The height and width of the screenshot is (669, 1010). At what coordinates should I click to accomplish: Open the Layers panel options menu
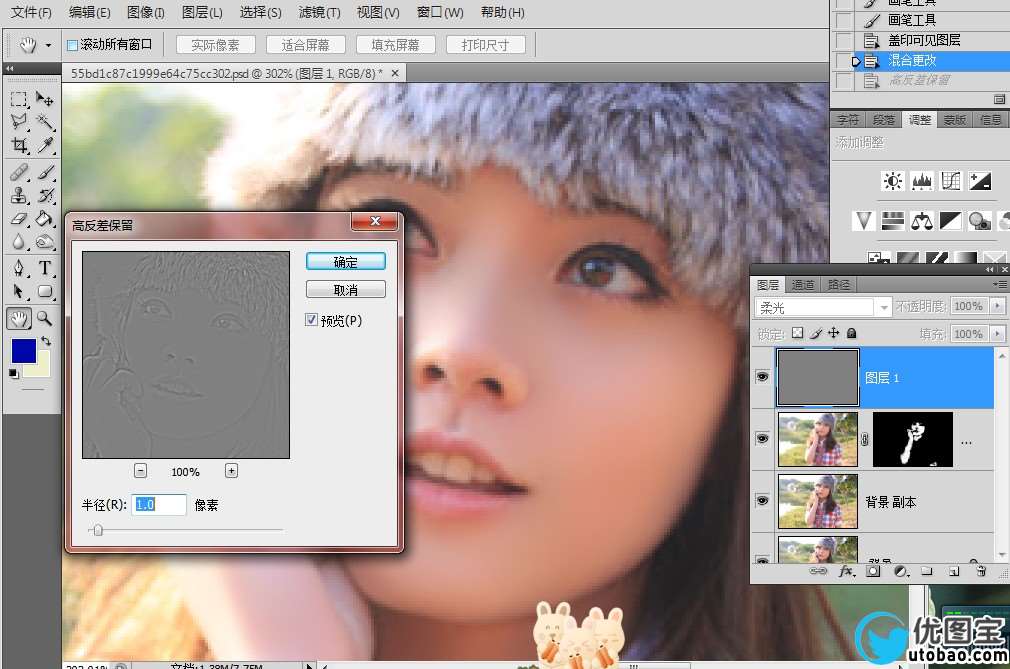(x=999, y=284)
